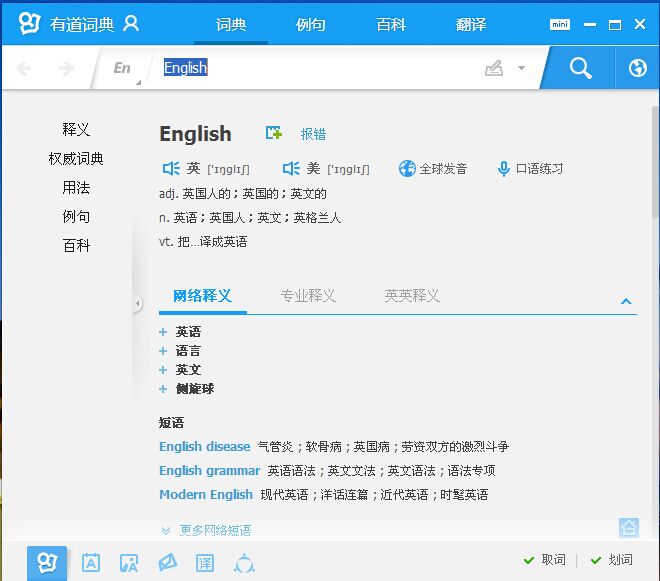Image resolution: width=660 pixels, height=581 pixels.
Task: Switch to mini window mode
Action: (x=559, y=24)
